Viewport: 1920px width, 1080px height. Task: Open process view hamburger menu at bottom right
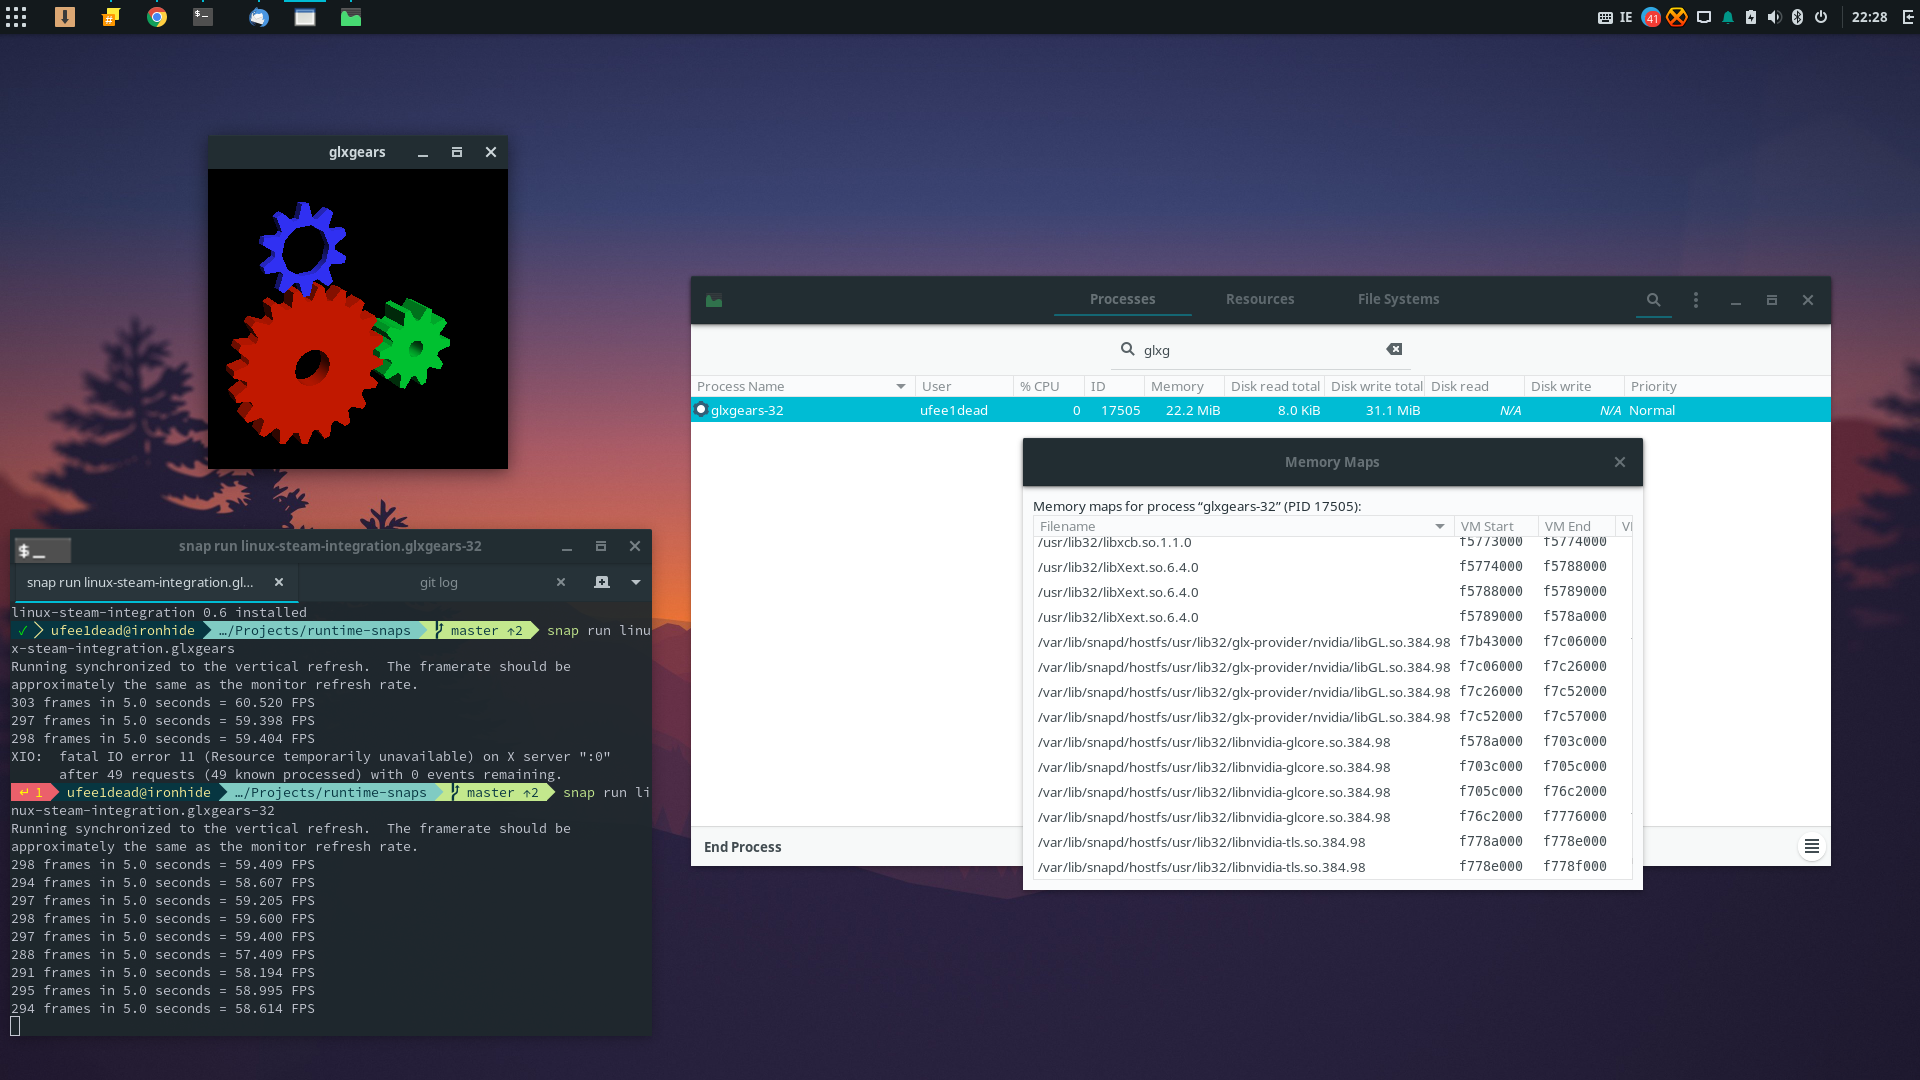pyautogui.click(x=1811, y=847)
